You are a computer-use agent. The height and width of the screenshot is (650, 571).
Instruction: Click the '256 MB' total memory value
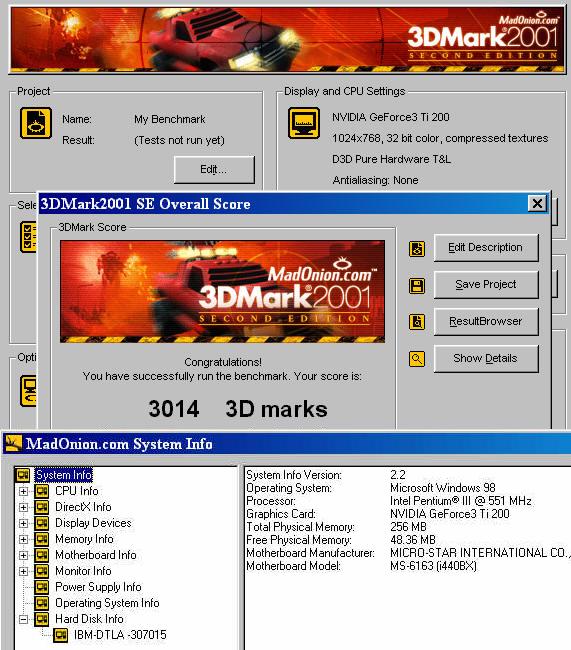coord(408,527)
